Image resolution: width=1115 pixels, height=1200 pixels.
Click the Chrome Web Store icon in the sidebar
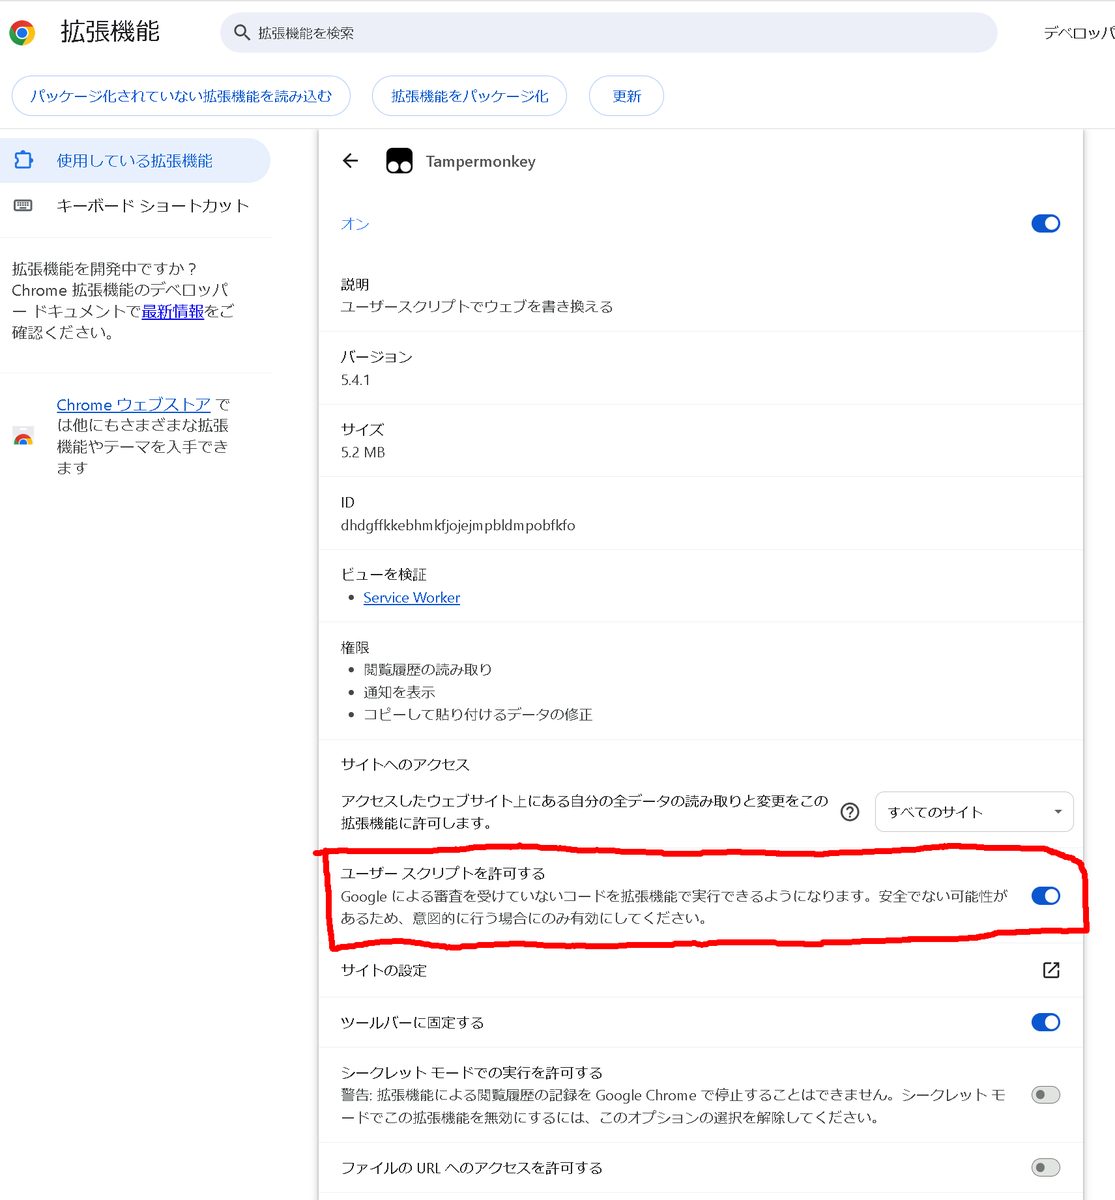tap(23, 435)
